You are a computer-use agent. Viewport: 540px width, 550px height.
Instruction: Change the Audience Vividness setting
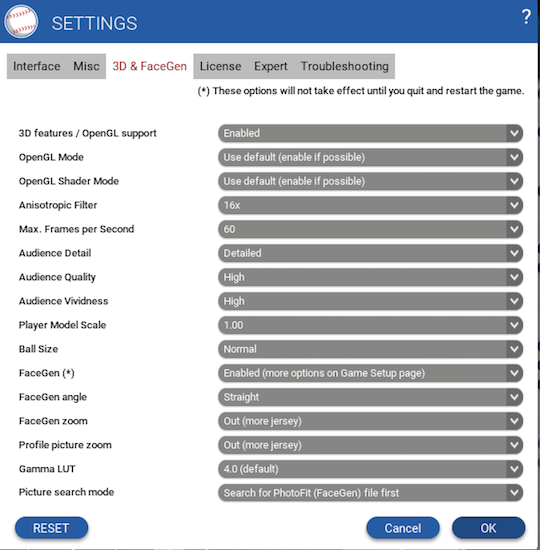click(x=371, y=301)
